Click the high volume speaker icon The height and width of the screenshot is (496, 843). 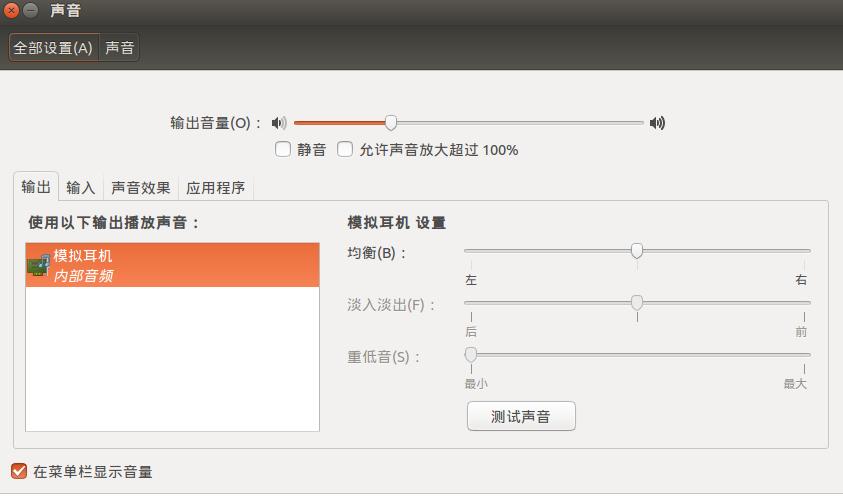[657, 123]
